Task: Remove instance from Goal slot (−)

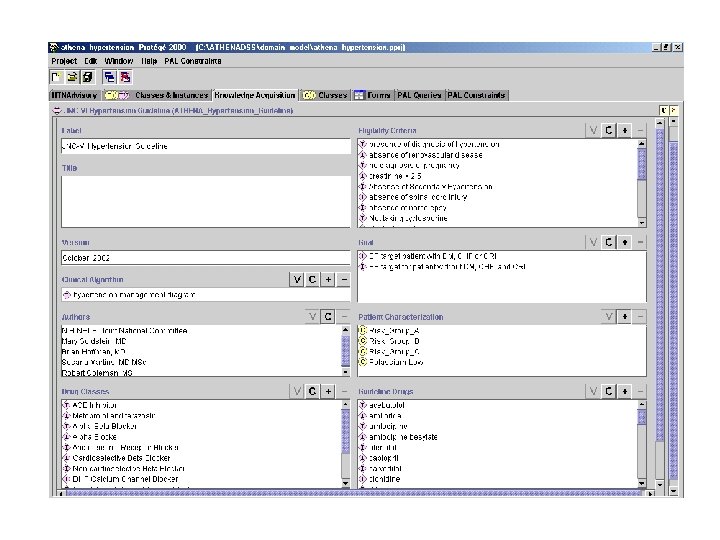Action: pos(640,242)
